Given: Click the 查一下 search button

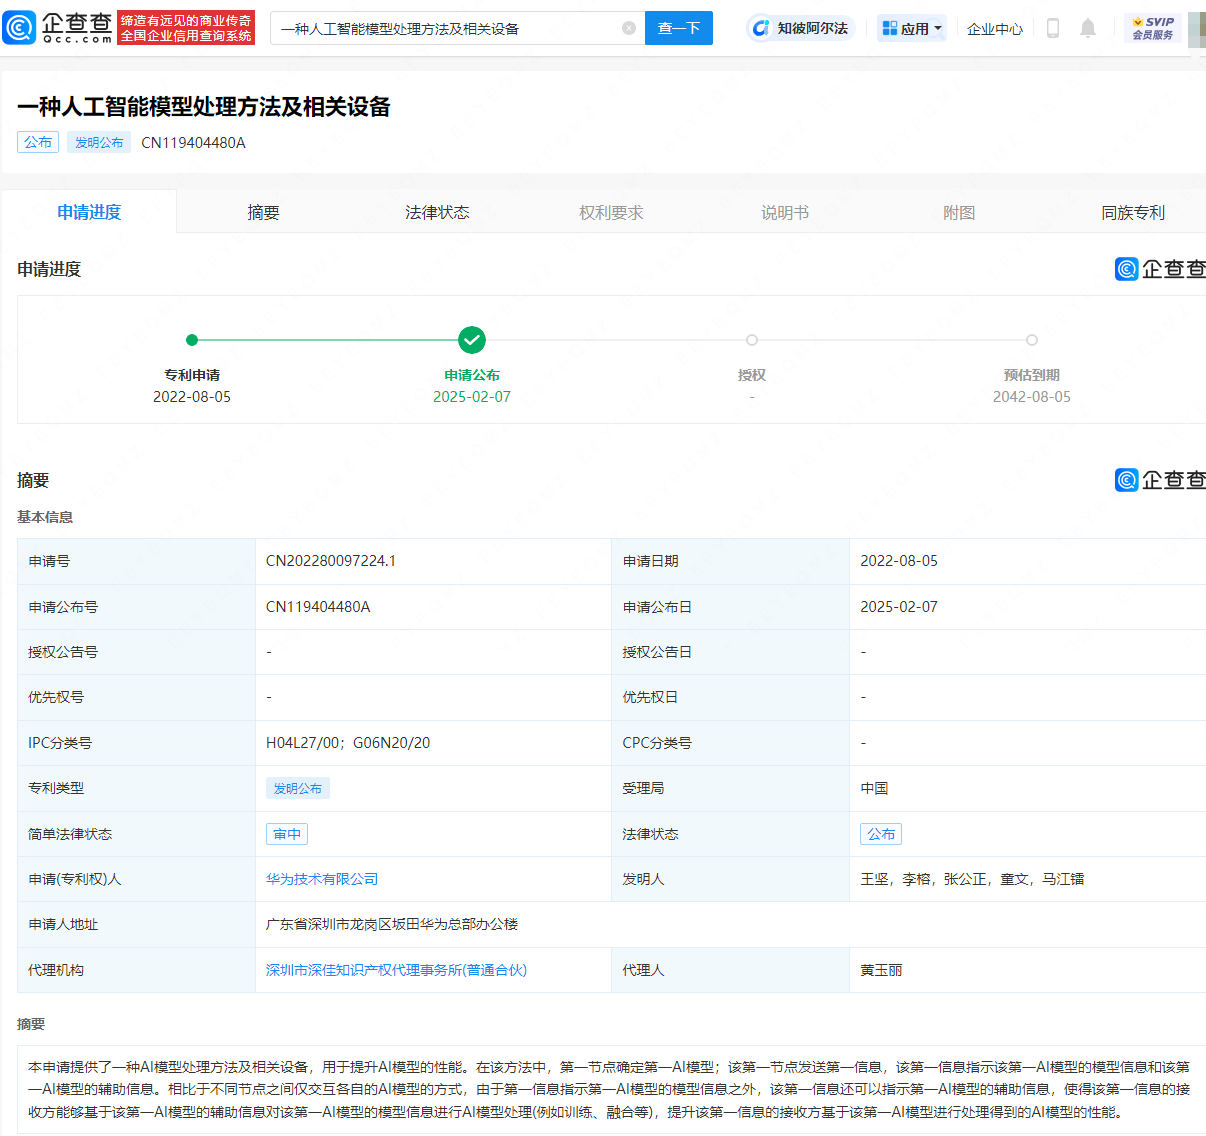Looking at the screenshot, I should tap(679, 28).
